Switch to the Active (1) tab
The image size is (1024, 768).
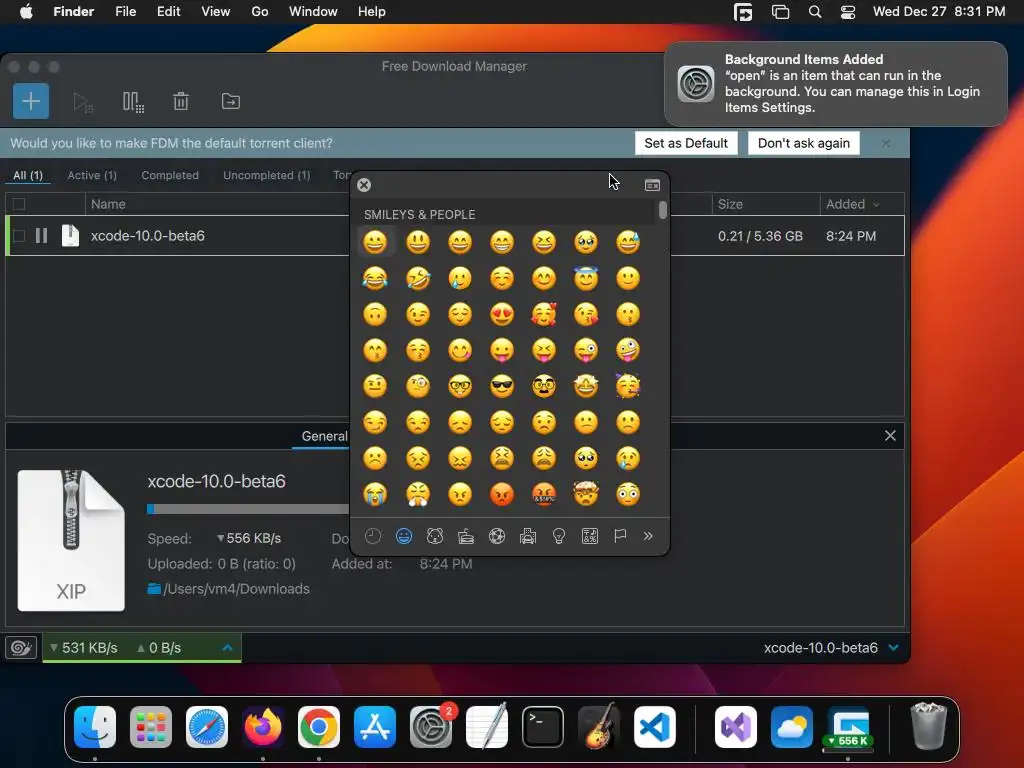click(x=92, y=175)
